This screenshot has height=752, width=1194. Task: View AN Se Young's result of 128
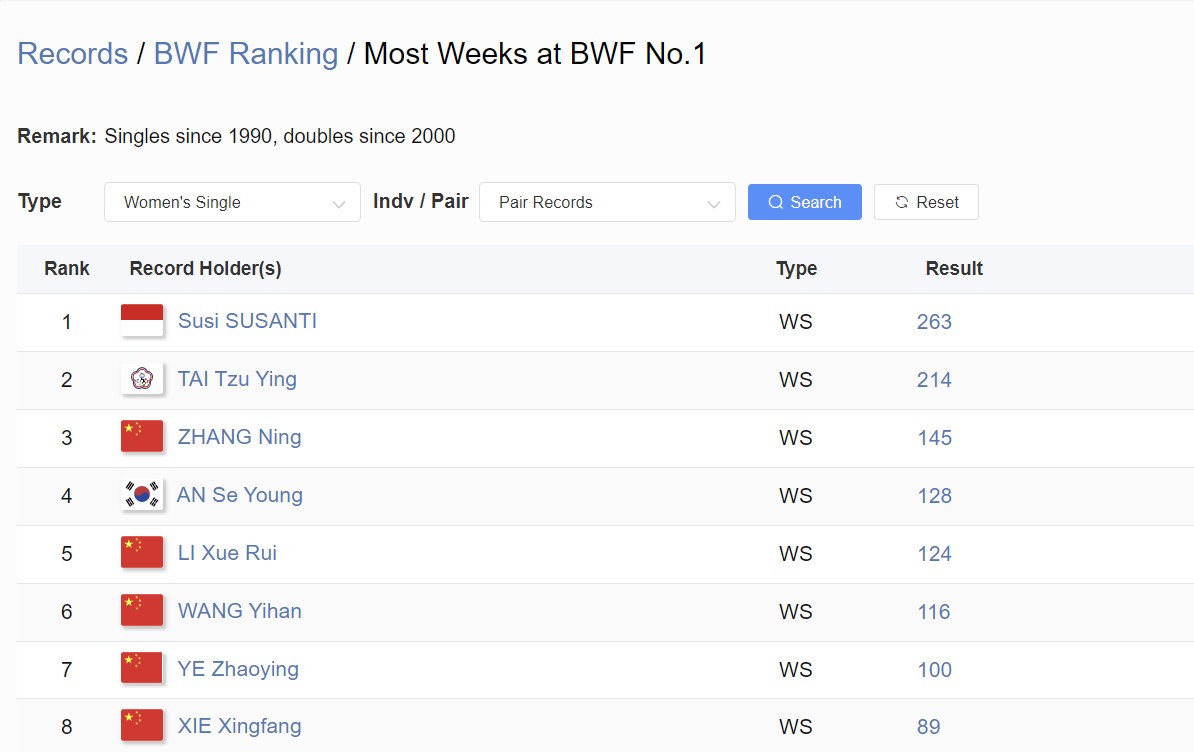[x=934, y=496]
